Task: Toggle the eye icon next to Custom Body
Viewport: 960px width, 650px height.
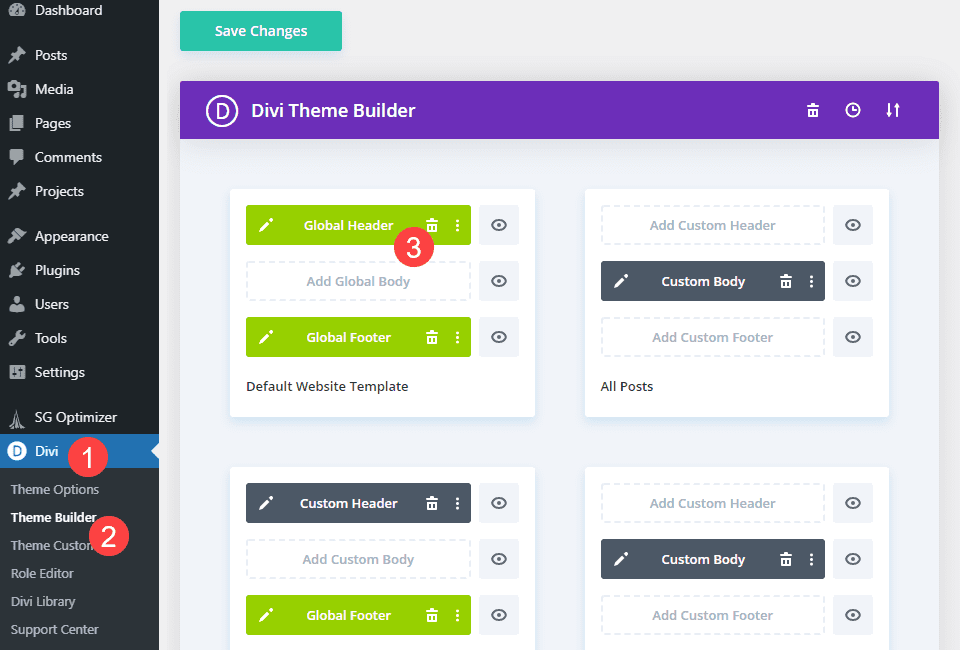Action: (853, 281)
